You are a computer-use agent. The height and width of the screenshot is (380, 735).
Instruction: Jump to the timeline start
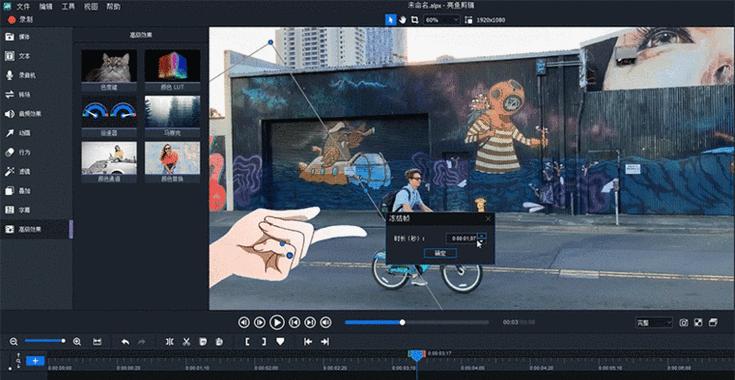pyautogui.click(x=308, y=342)
